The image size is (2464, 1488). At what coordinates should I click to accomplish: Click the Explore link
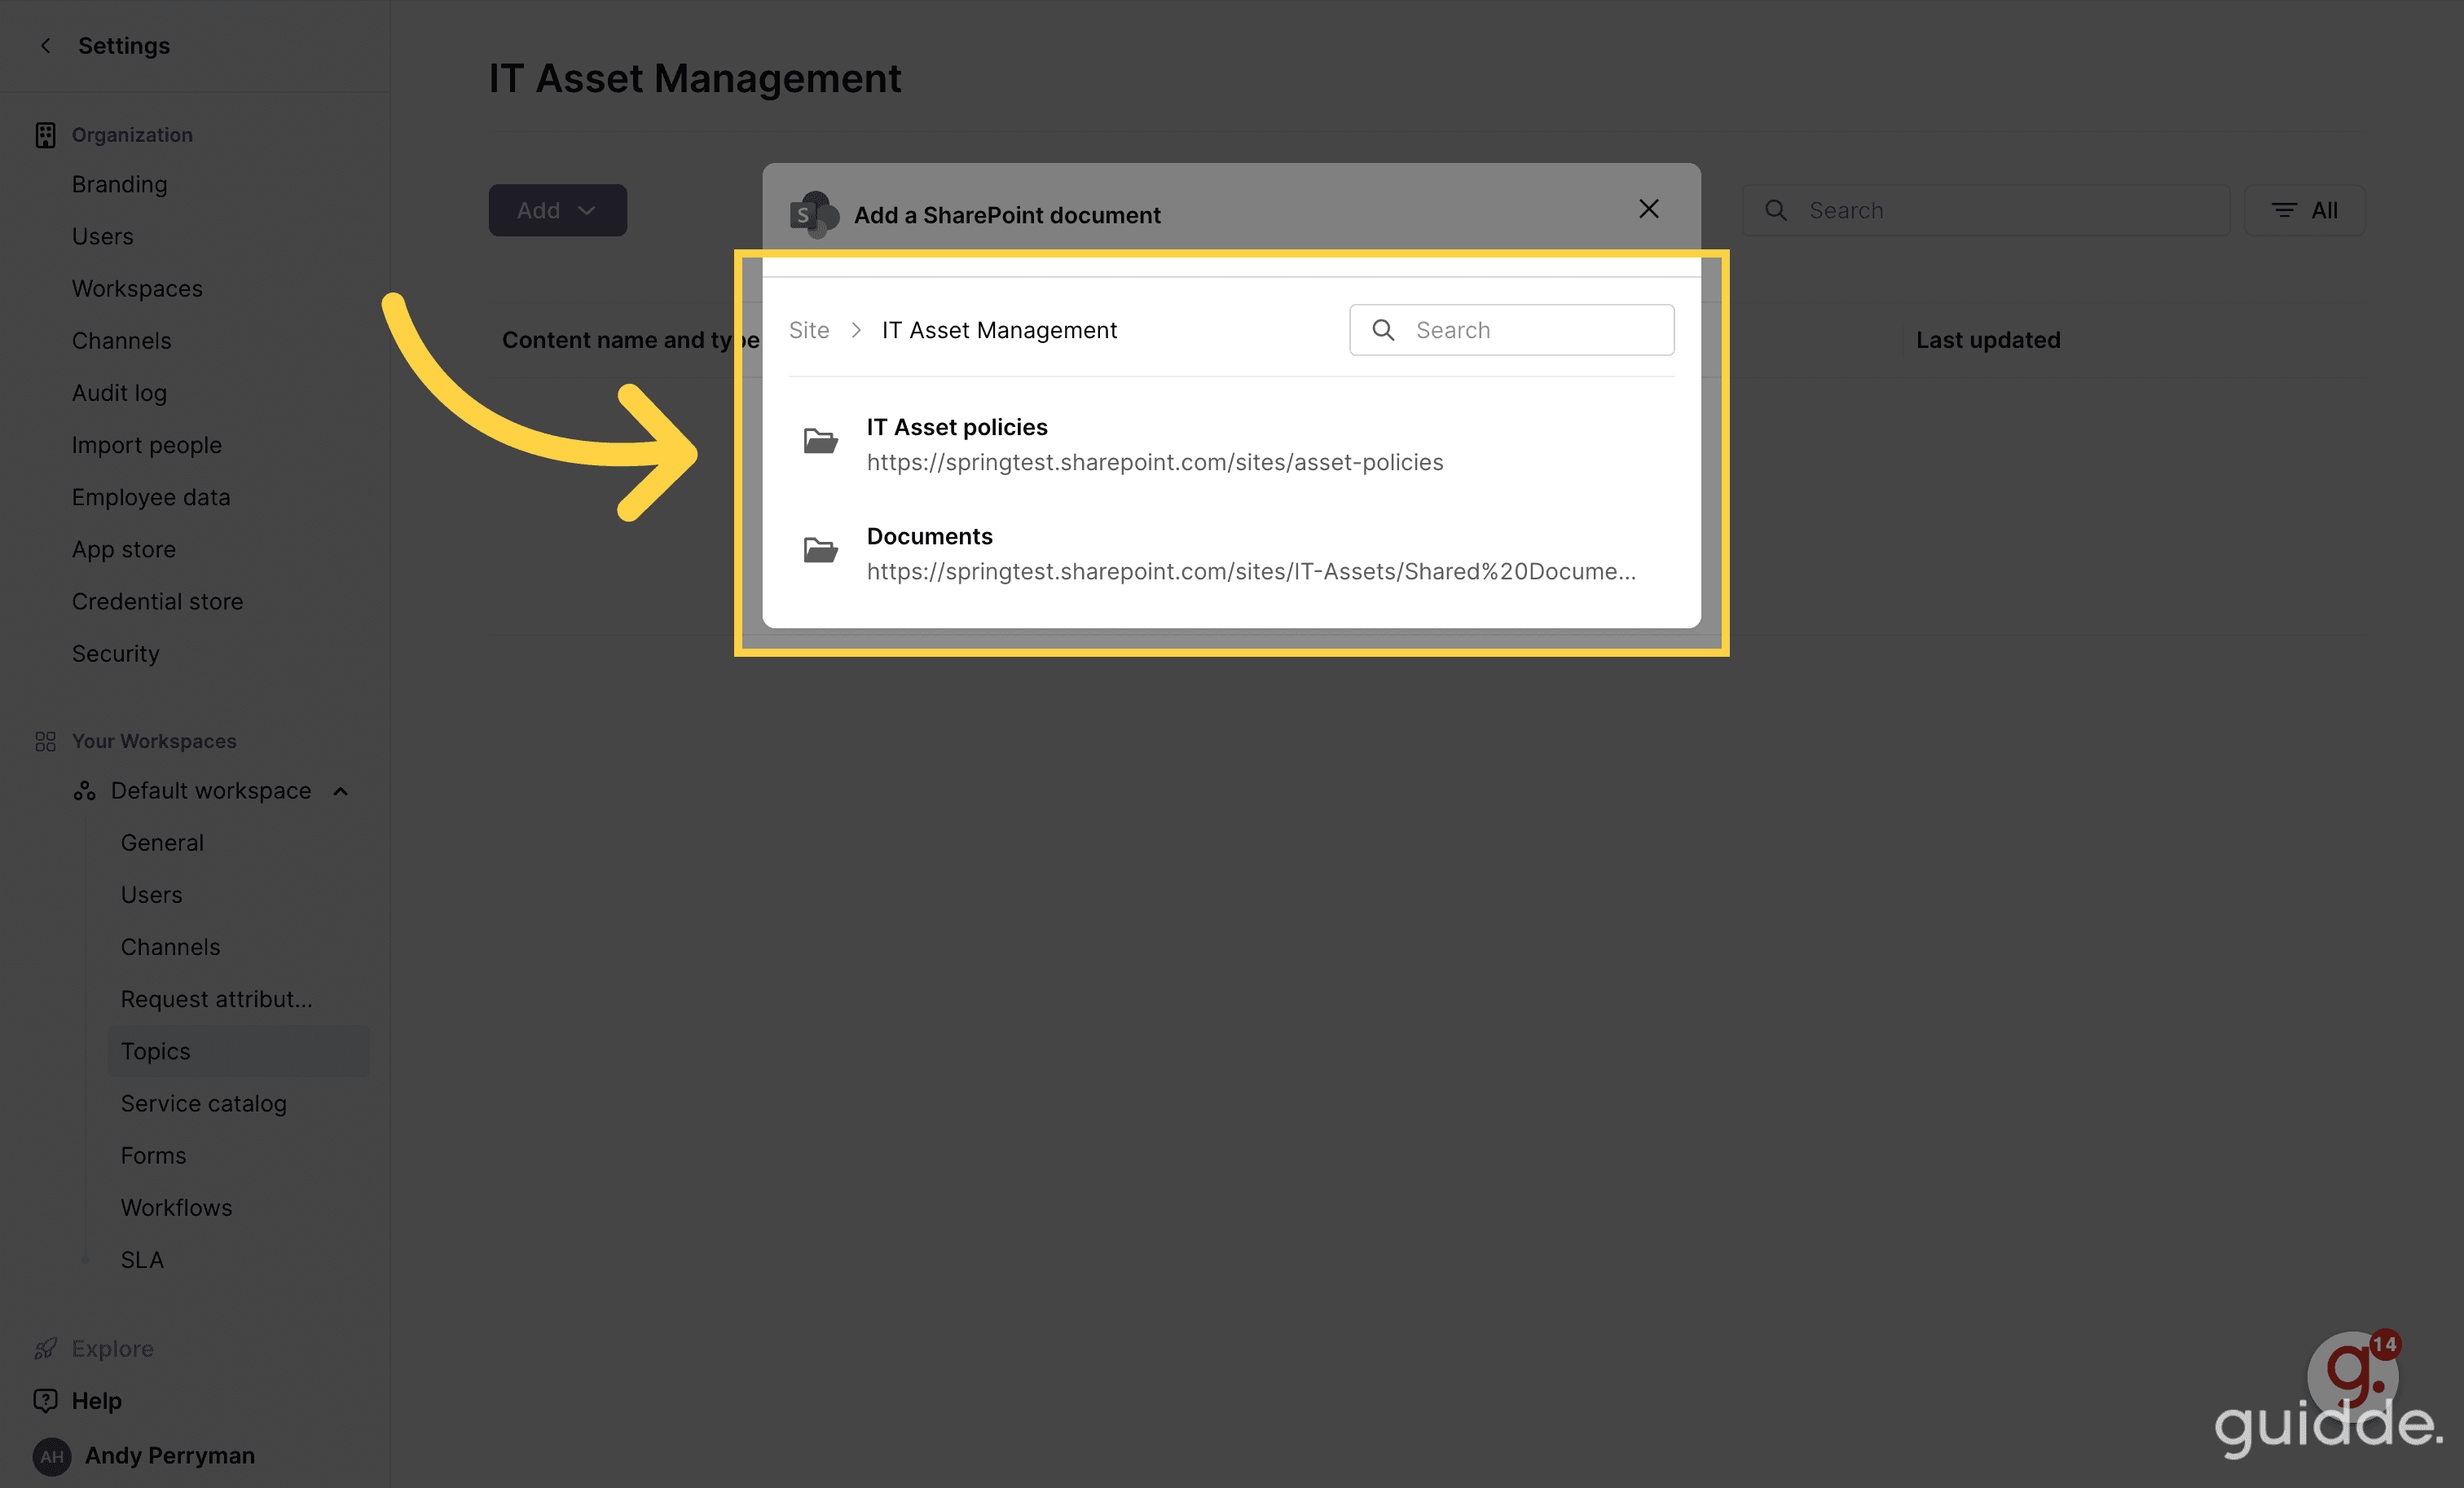113,1349
